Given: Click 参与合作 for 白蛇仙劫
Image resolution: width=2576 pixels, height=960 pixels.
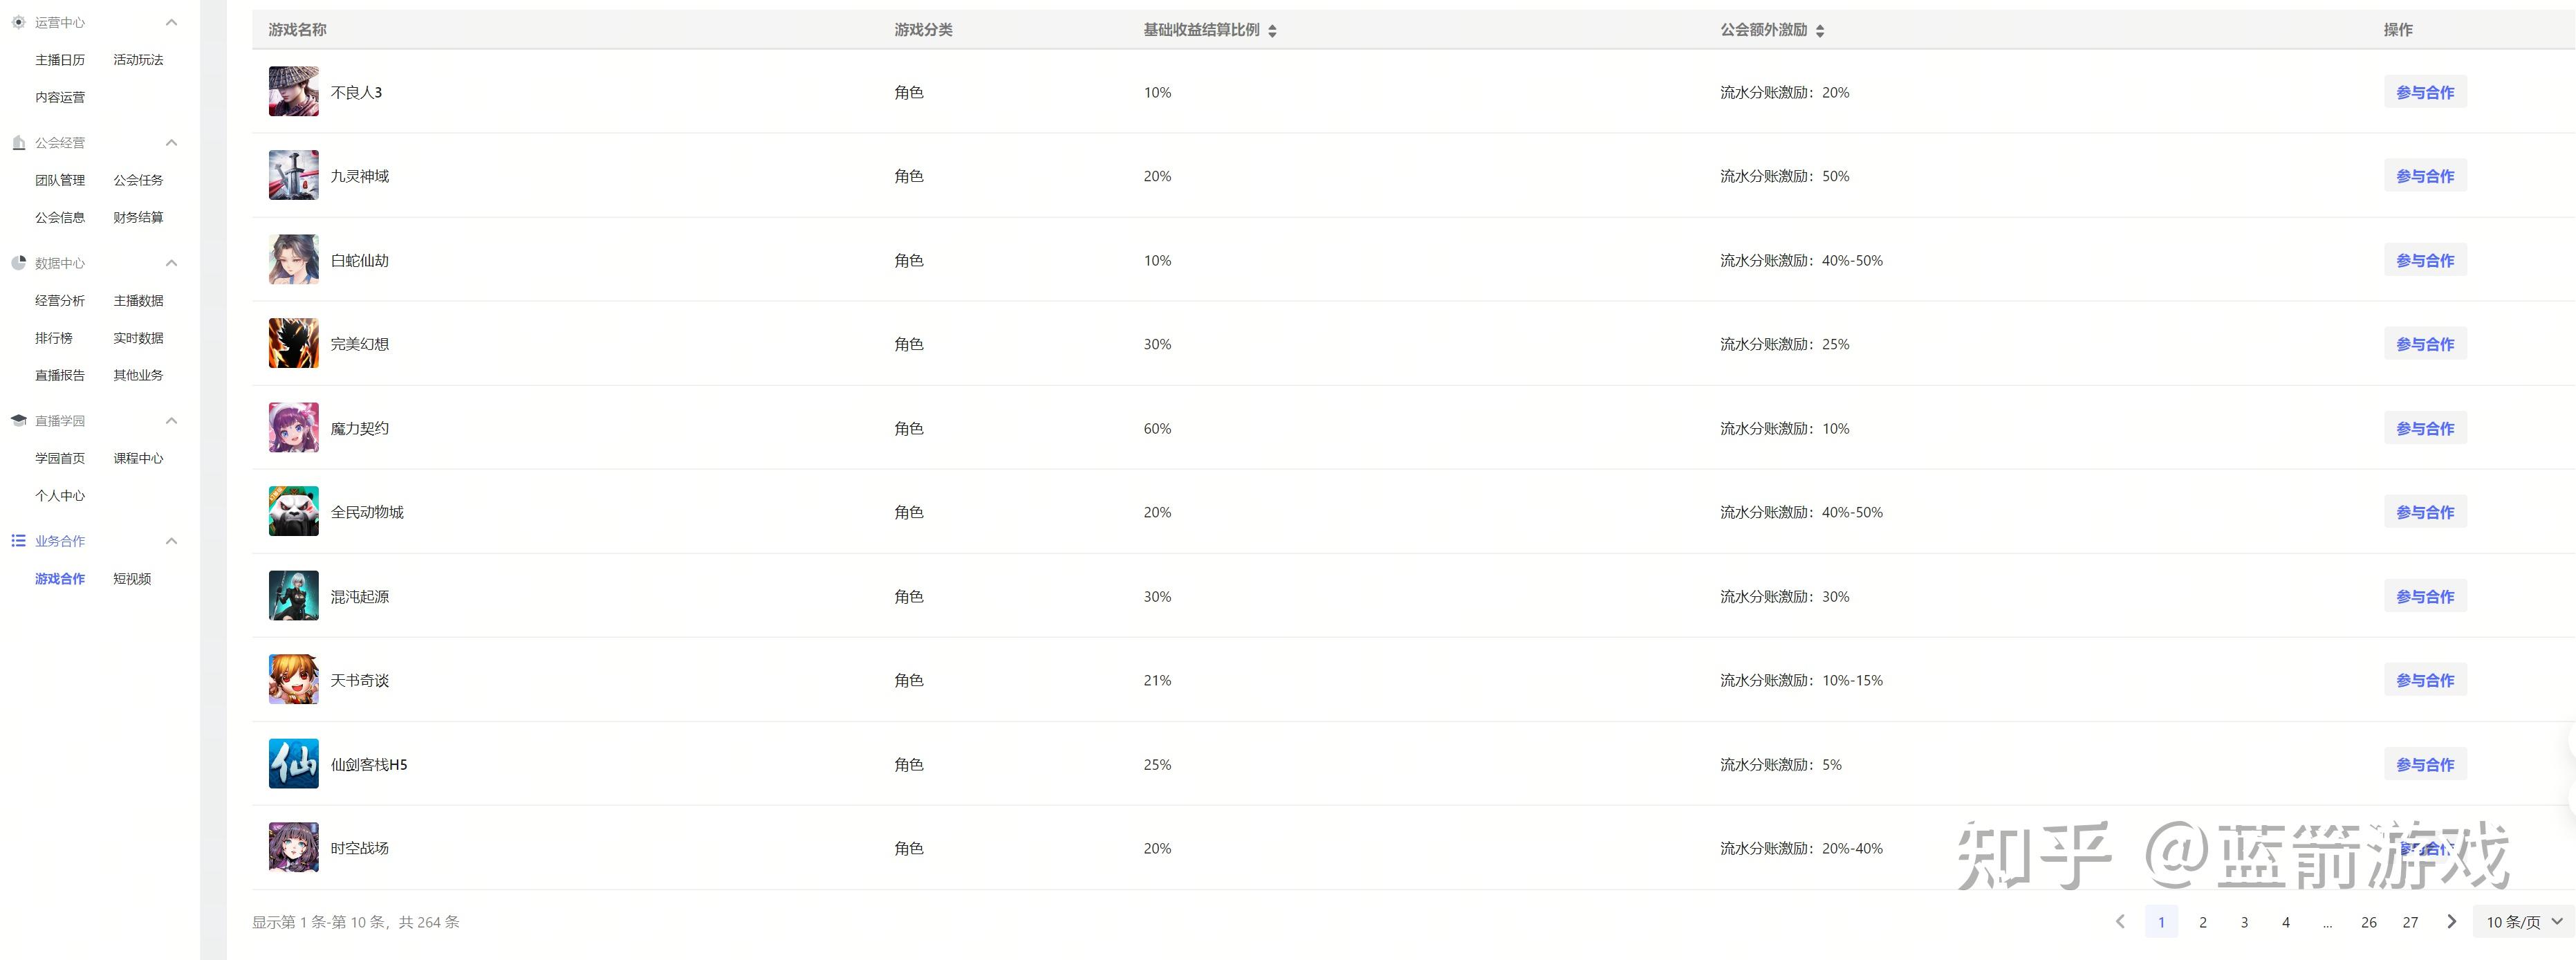Looking at the screenshot, I should click(2425, 261).
